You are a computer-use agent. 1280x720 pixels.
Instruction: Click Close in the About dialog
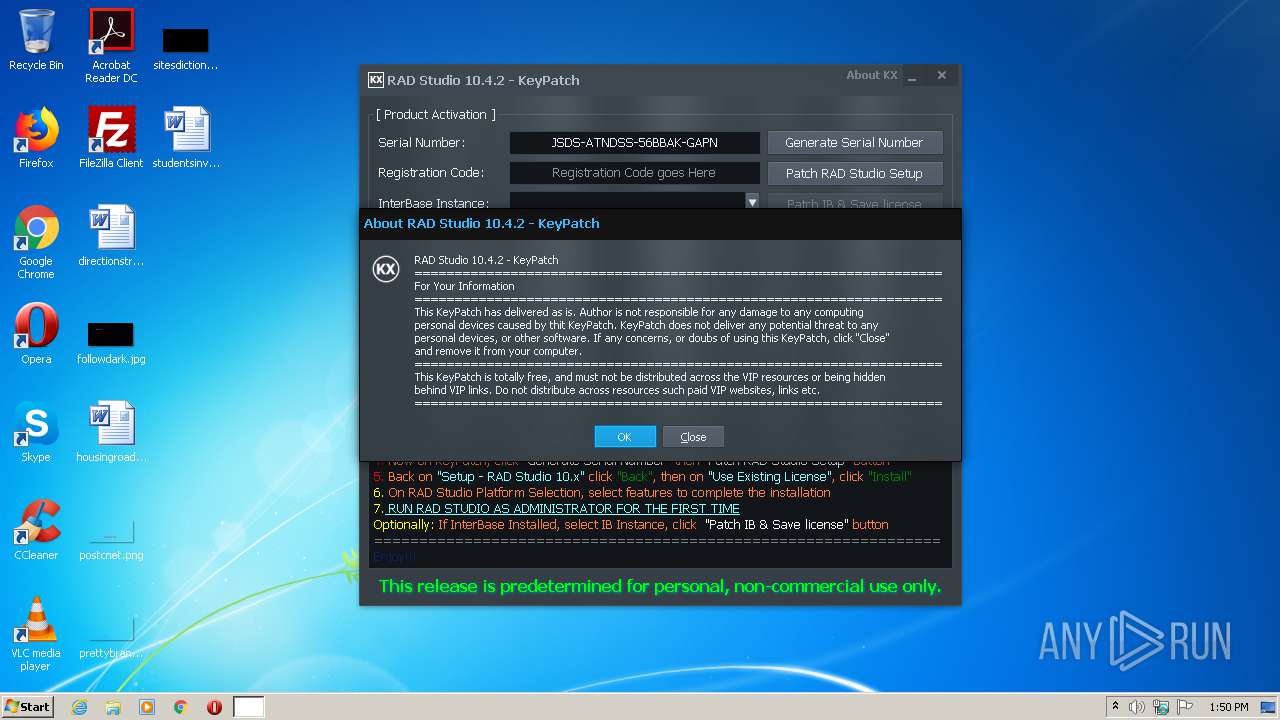(x=693, y=437)
